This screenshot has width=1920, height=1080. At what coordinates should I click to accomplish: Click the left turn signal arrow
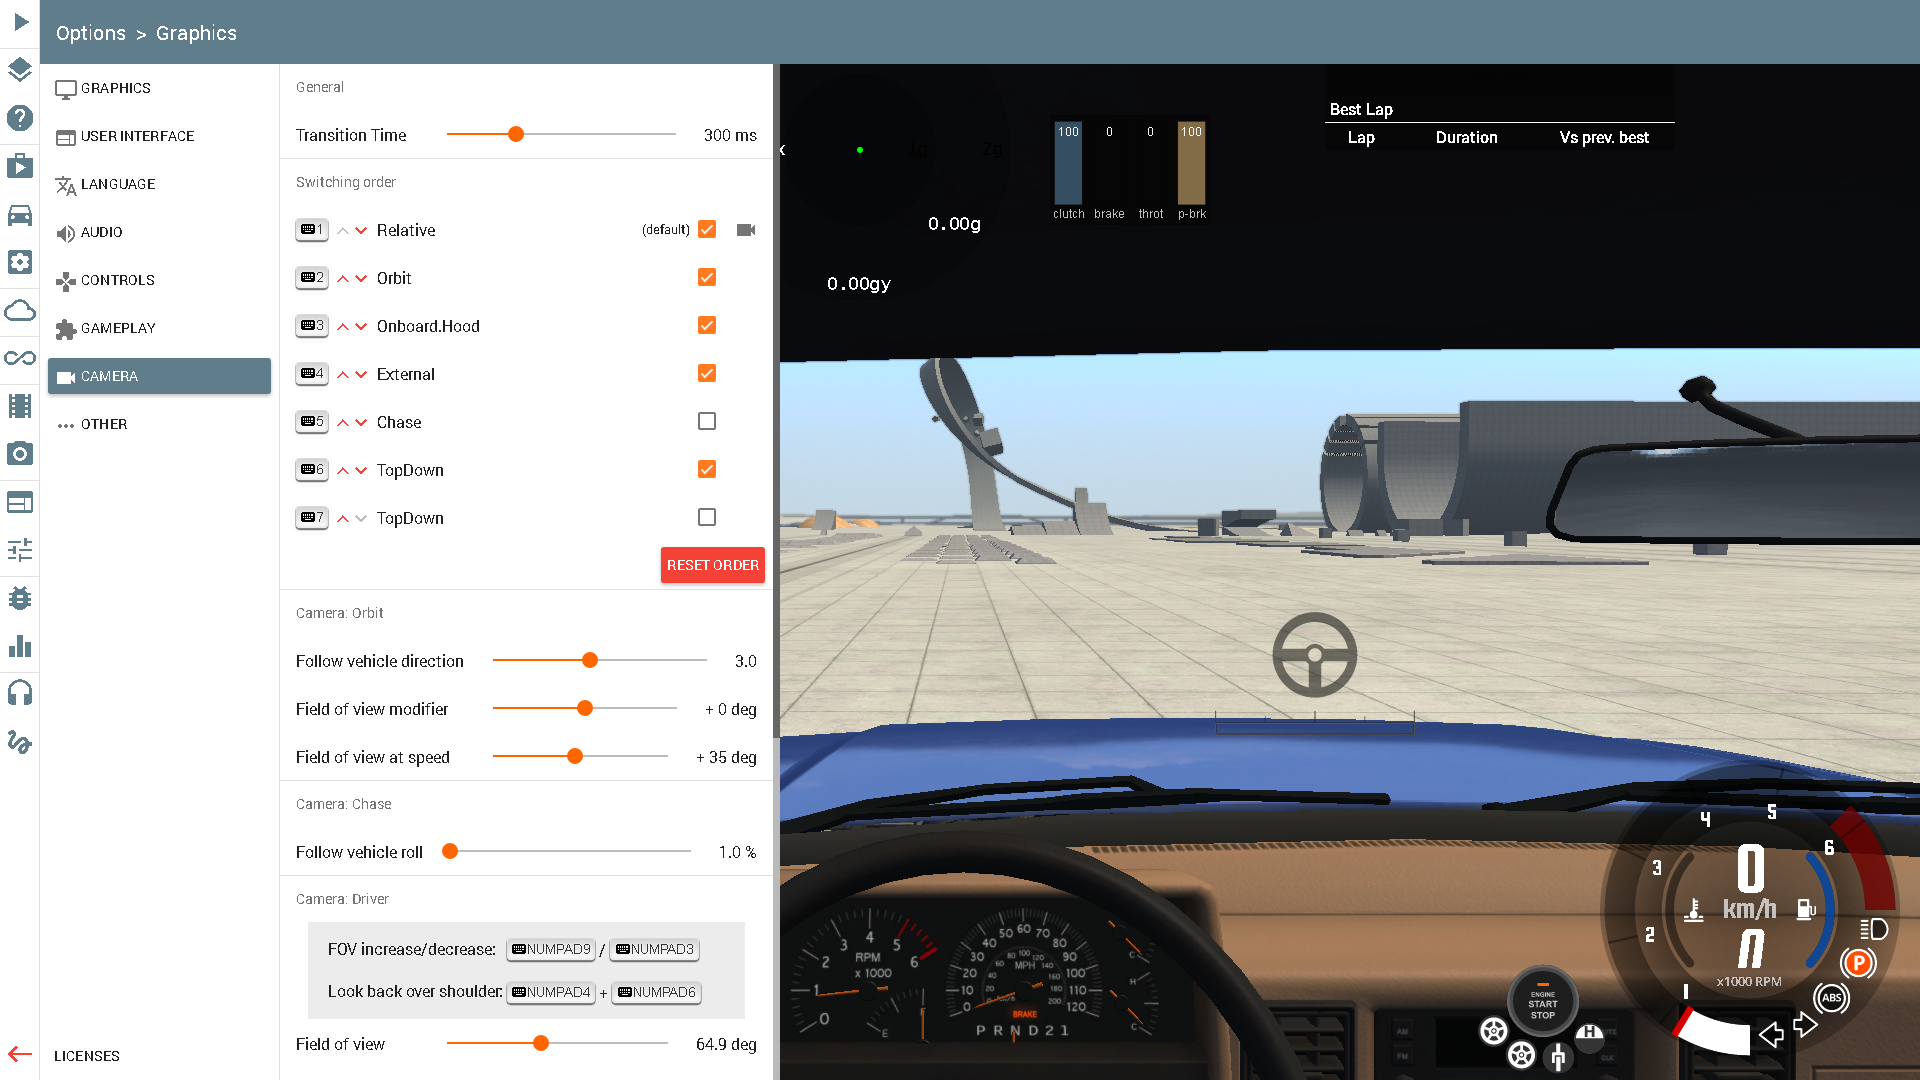(1771, 1034)
